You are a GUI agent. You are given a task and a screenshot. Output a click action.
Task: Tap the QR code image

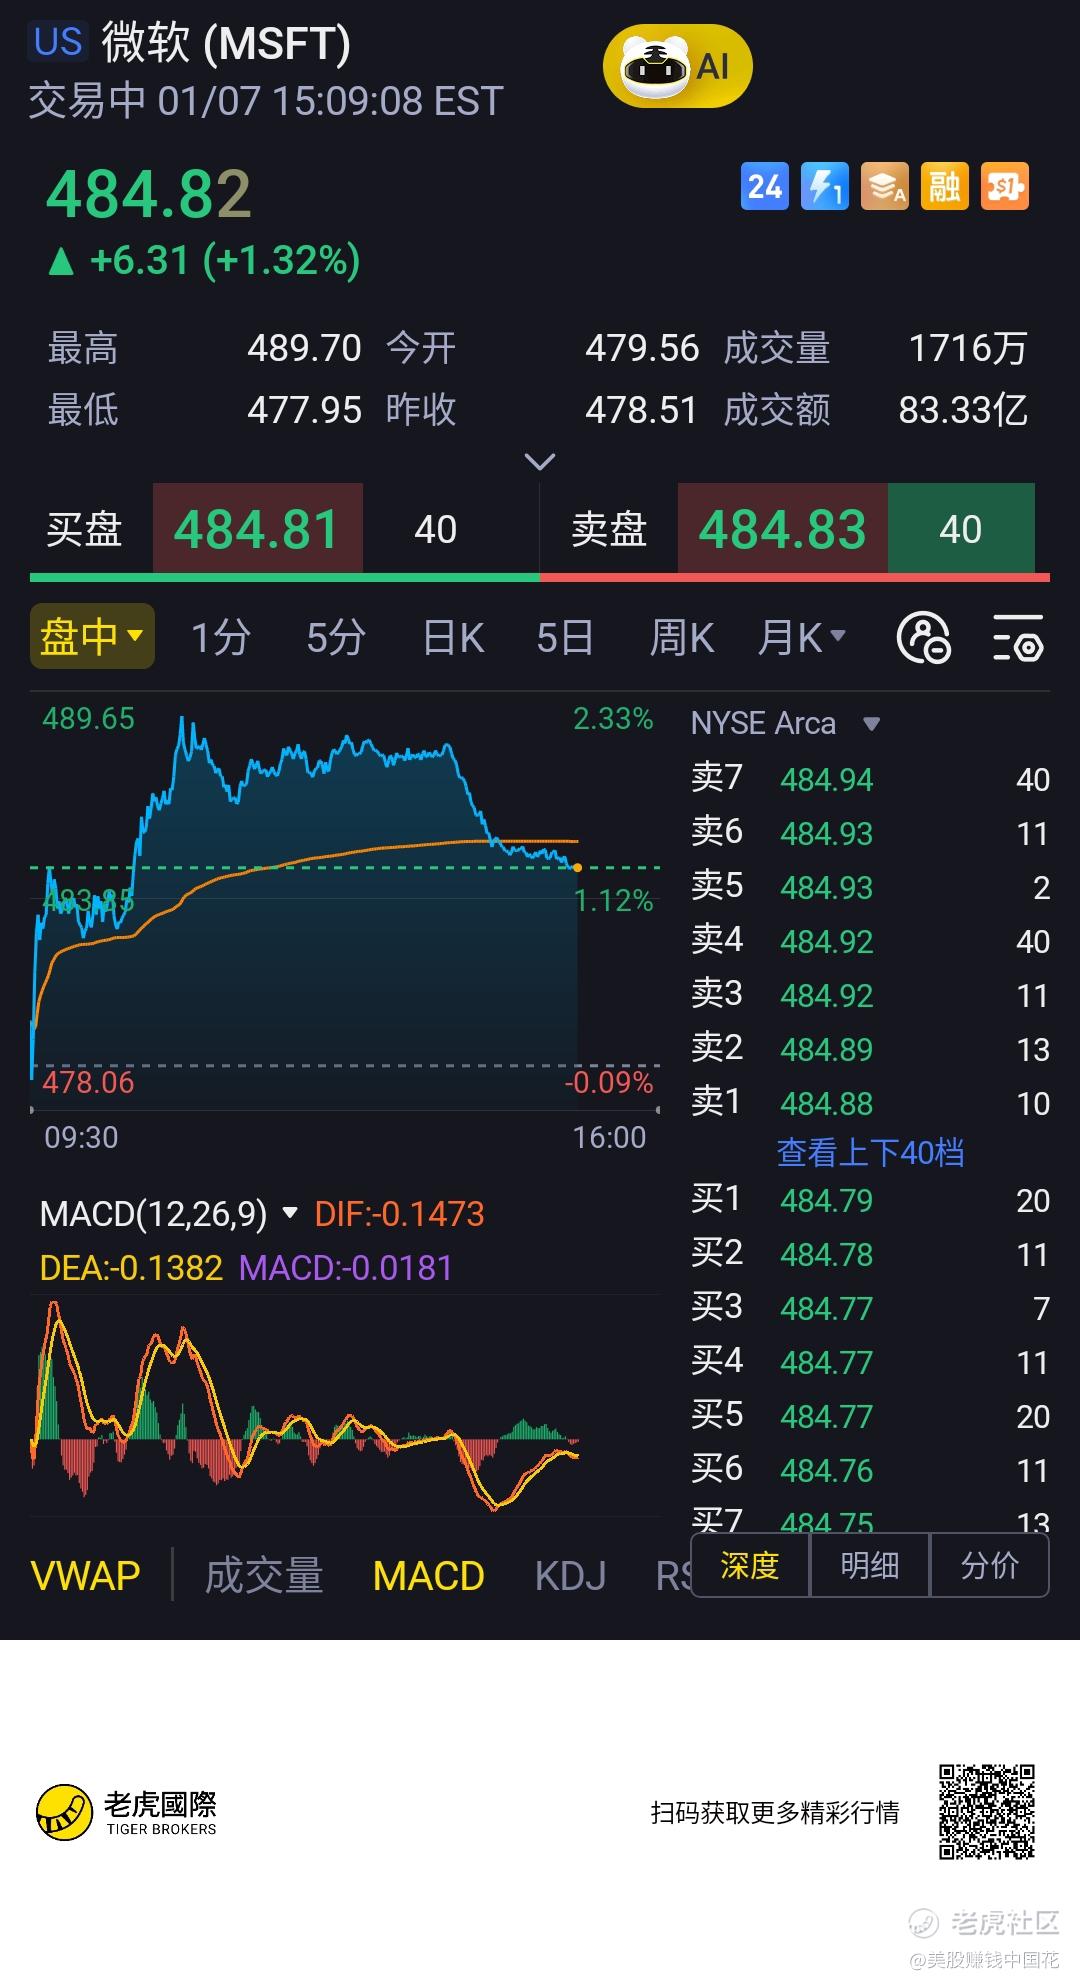click(986, 1812)
